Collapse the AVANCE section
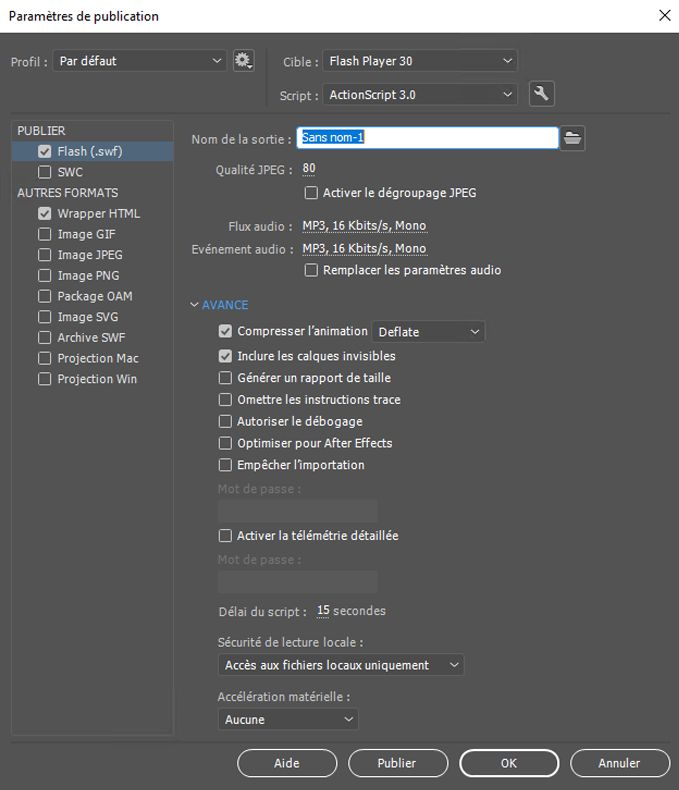 [x=195, y=305]
